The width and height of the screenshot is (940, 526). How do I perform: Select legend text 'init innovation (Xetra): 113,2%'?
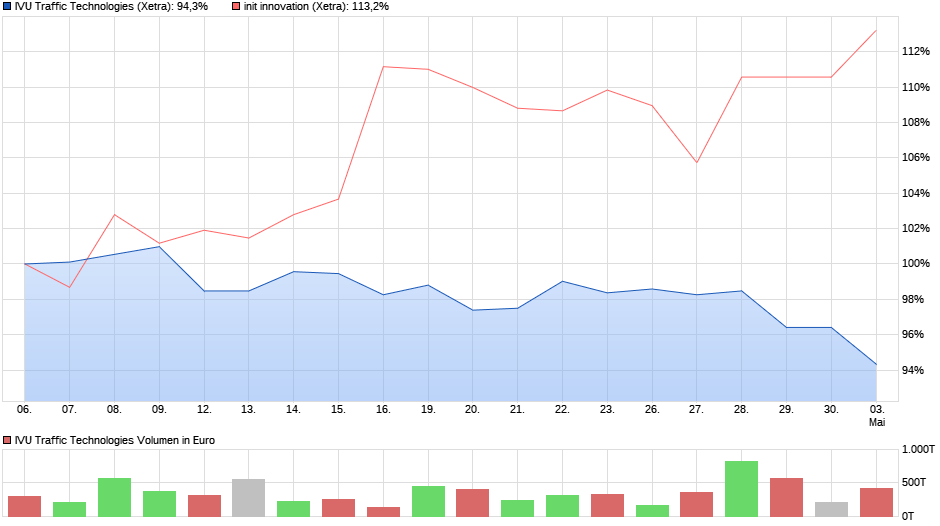316,7
